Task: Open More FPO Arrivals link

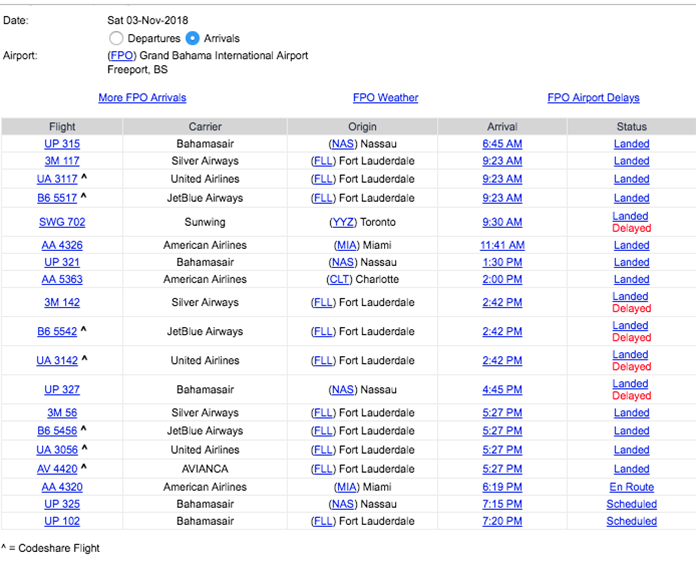Action: pos(142,98)
